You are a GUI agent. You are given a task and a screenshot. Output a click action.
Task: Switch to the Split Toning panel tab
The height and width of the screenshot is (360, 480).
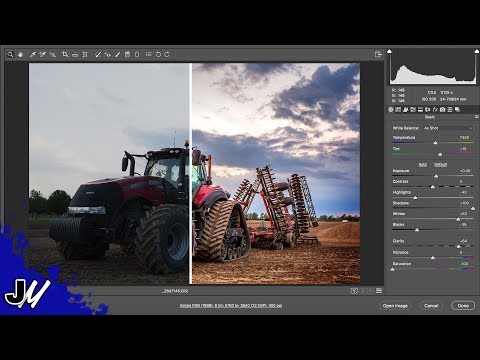(420, 109)
